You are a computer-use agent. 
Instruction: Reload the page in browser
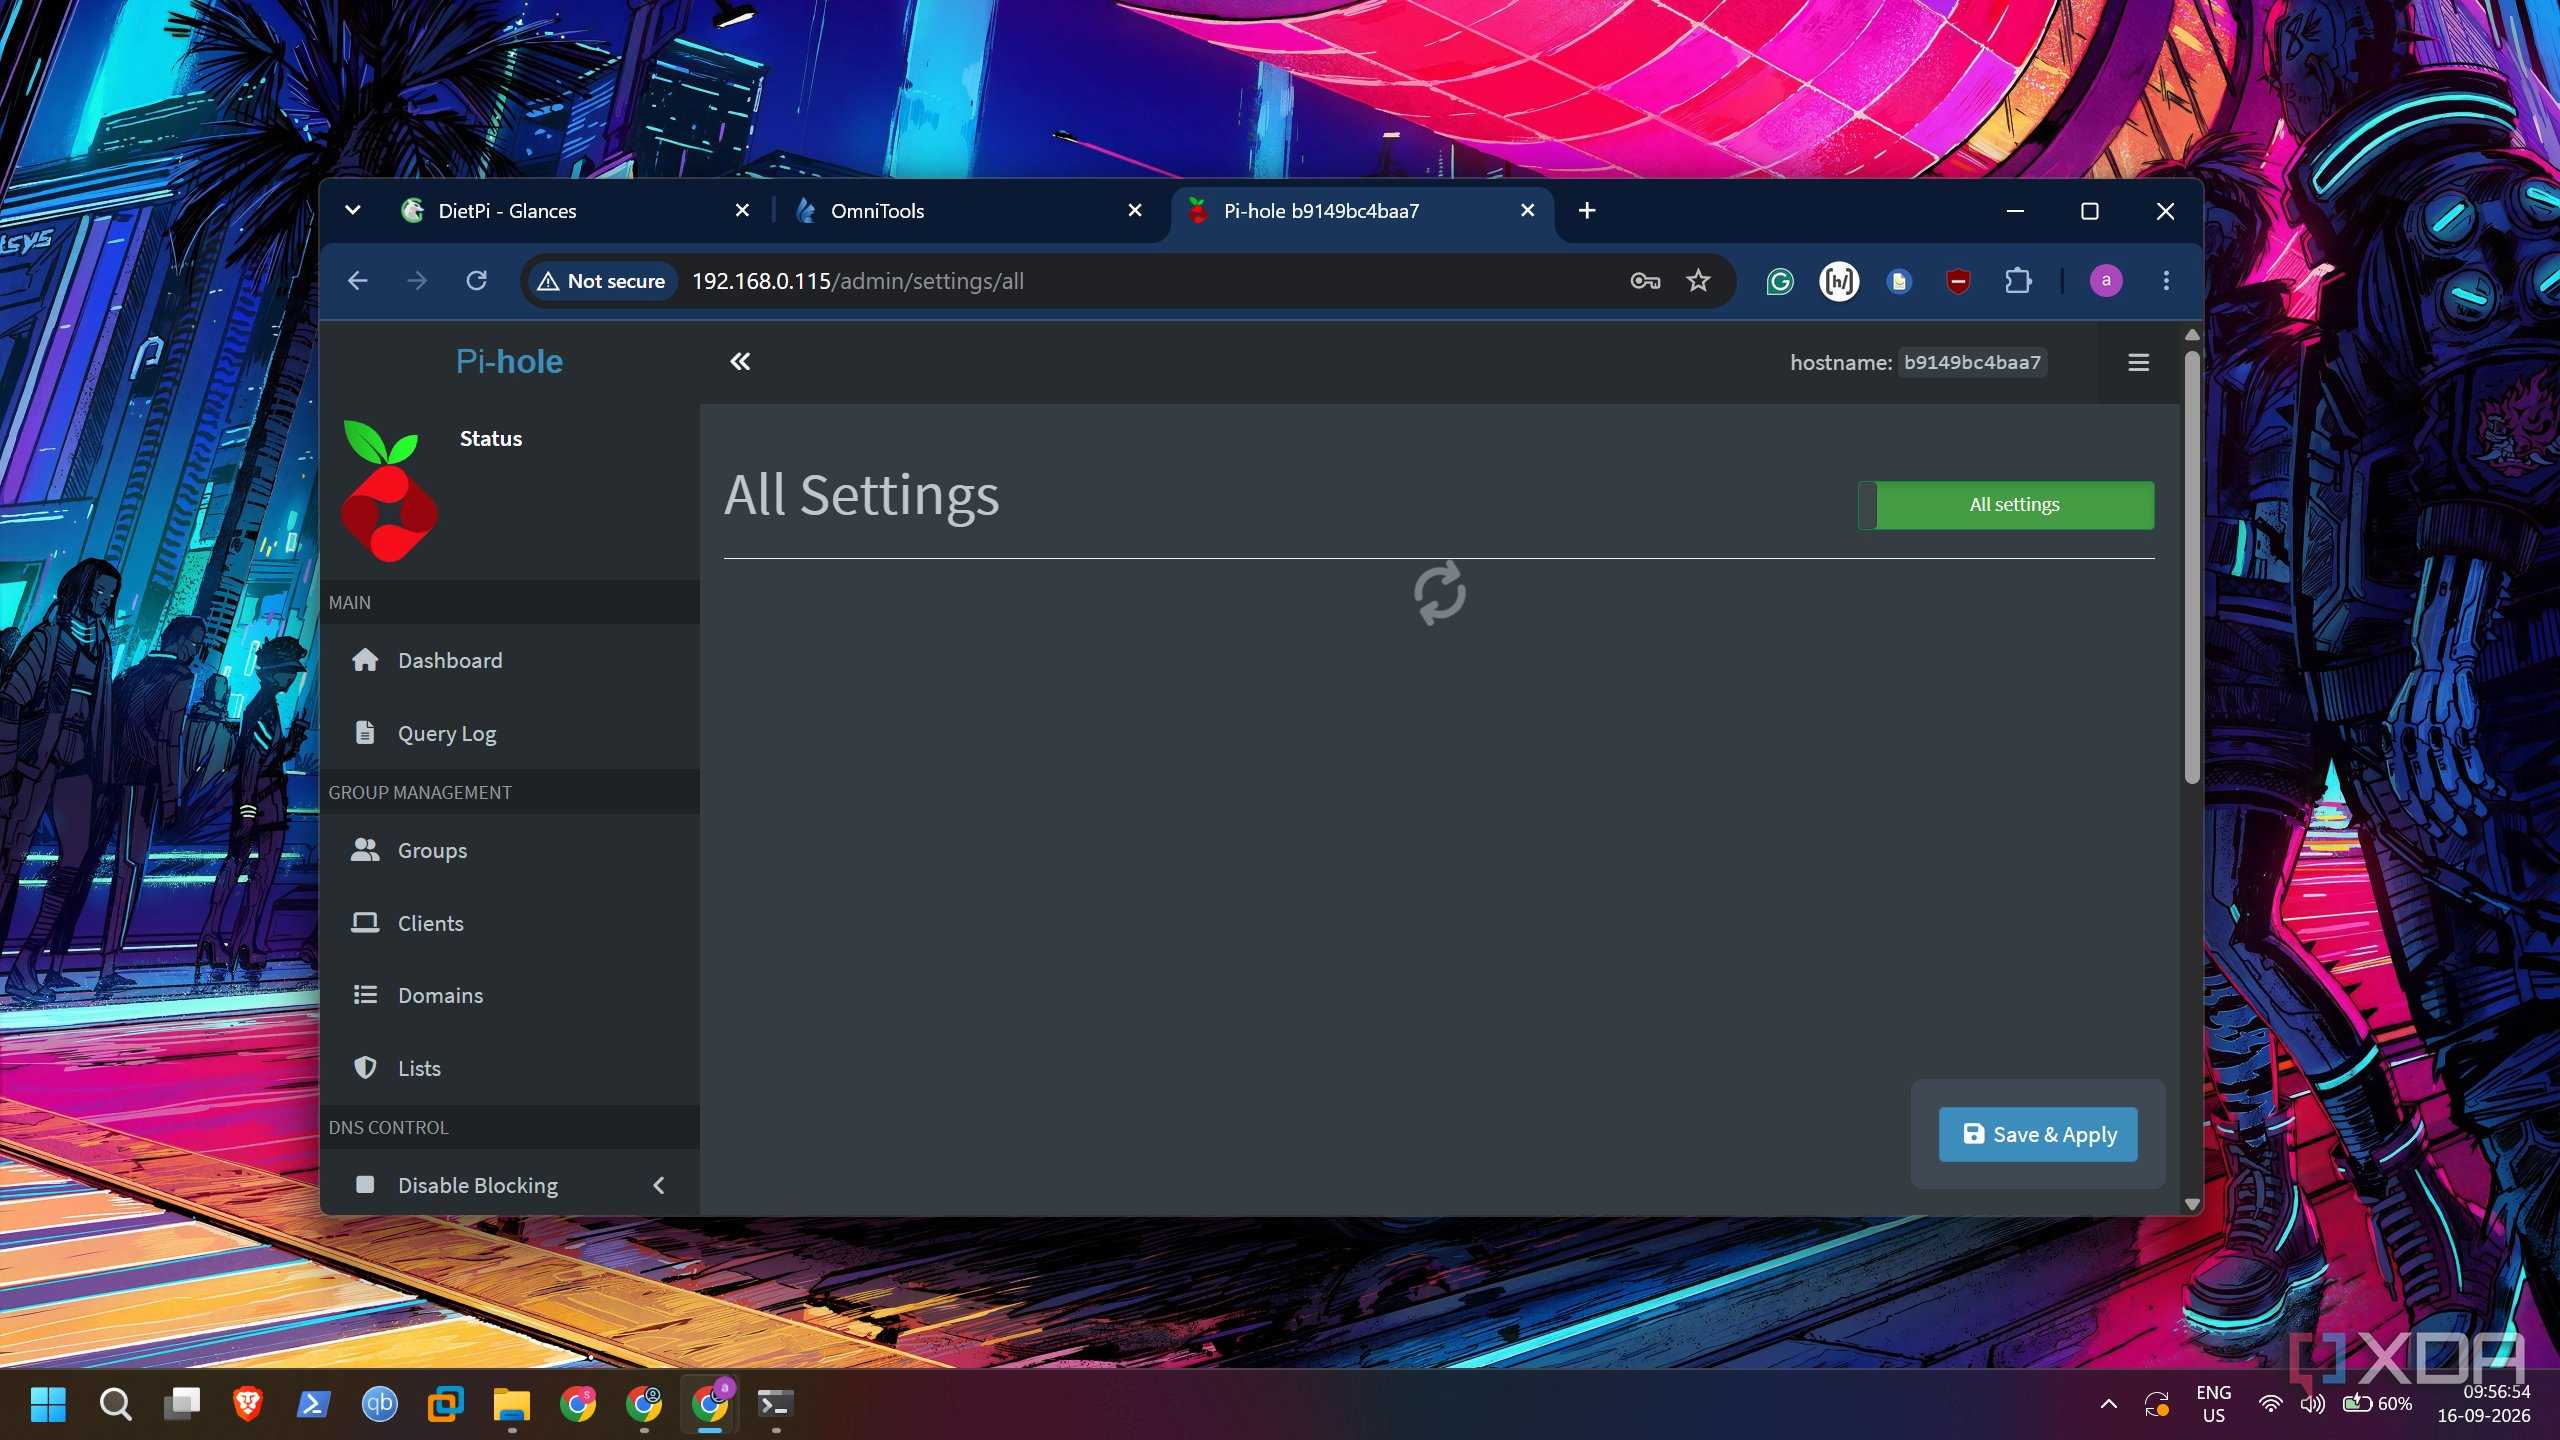(477, 281)
